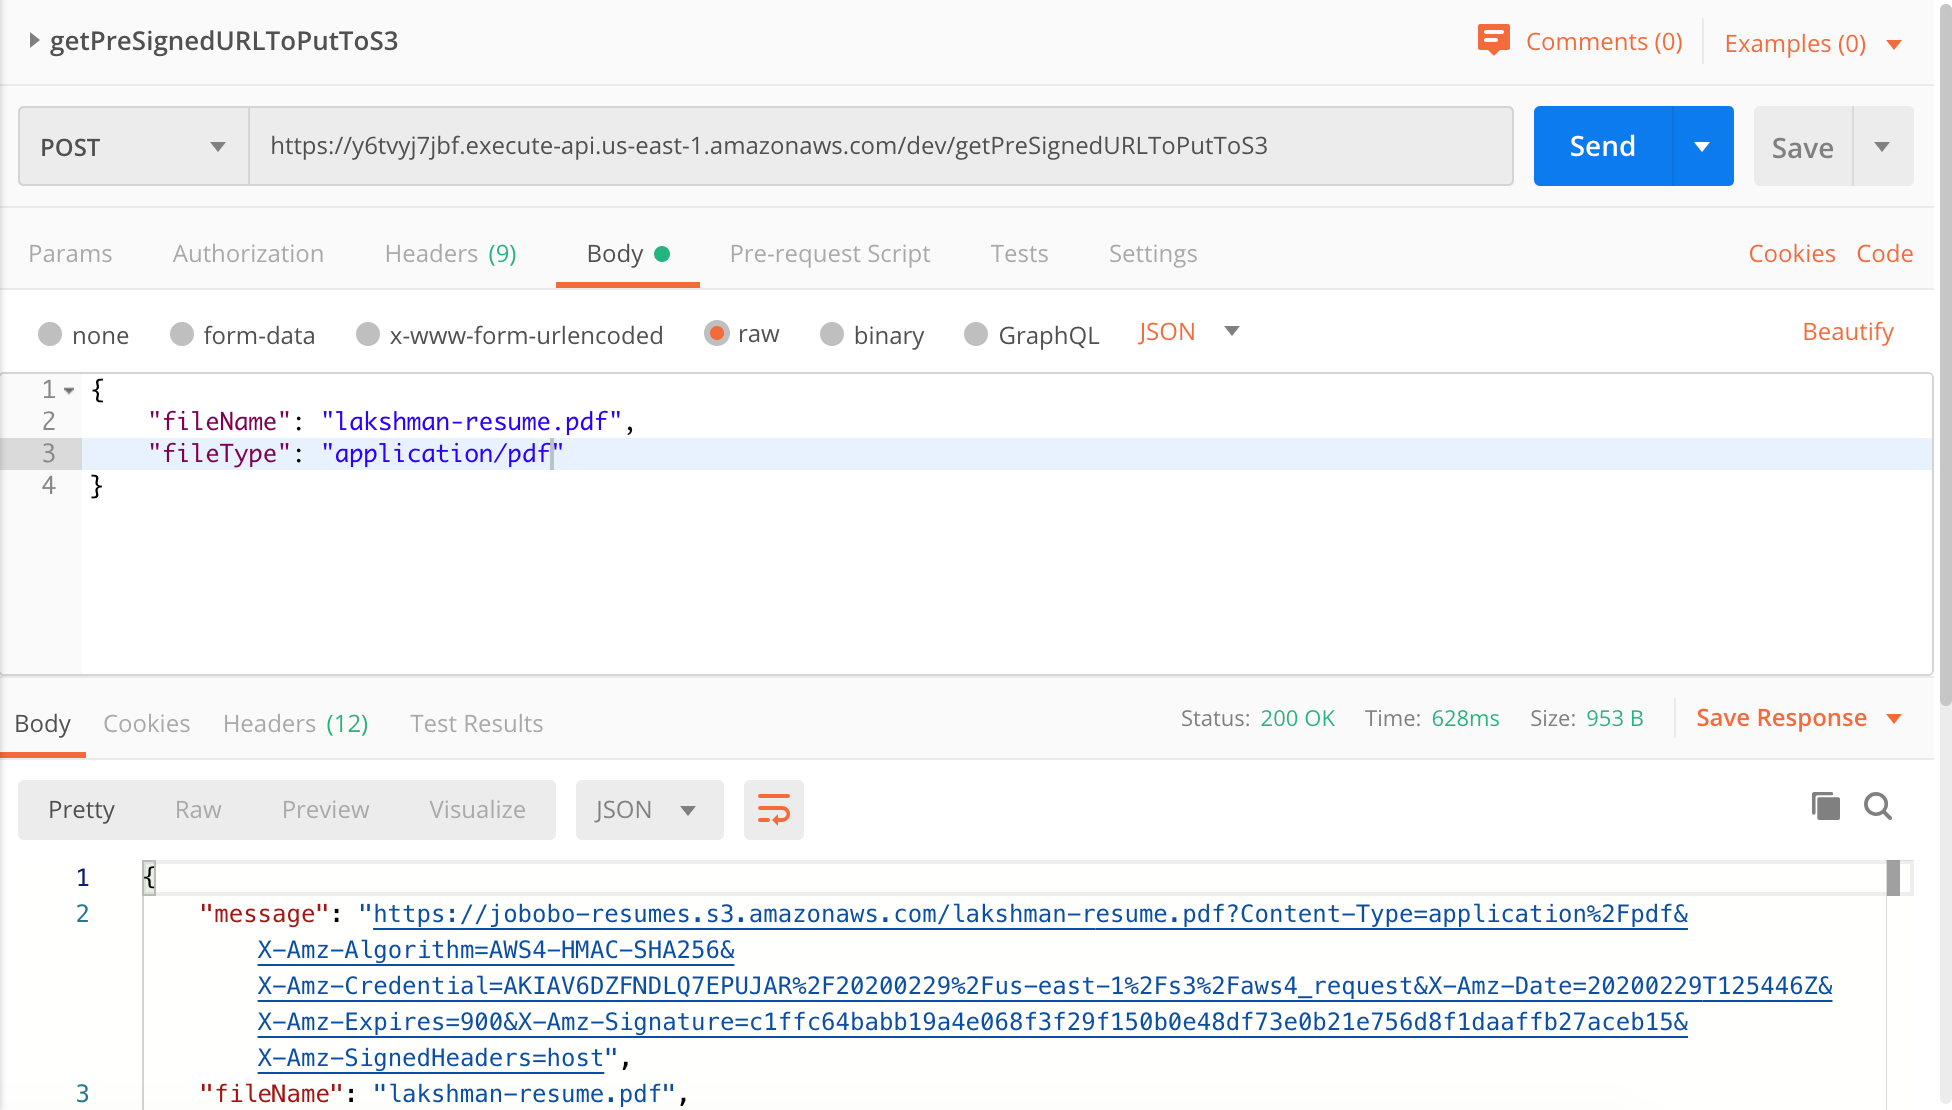Image resolution: width=1952 pixels, height=1110 pixels.
Task: Copy response body with the copy icon
Action: [1825, 806]
